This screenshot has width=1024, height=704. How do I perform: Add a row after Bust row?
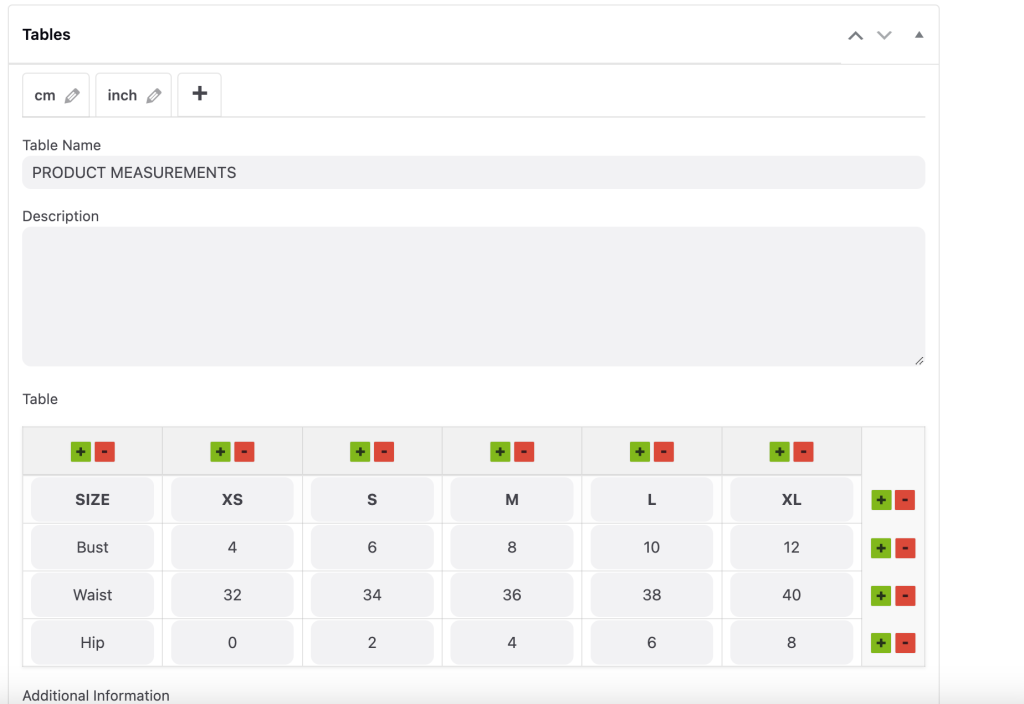(x=880, y=548)
